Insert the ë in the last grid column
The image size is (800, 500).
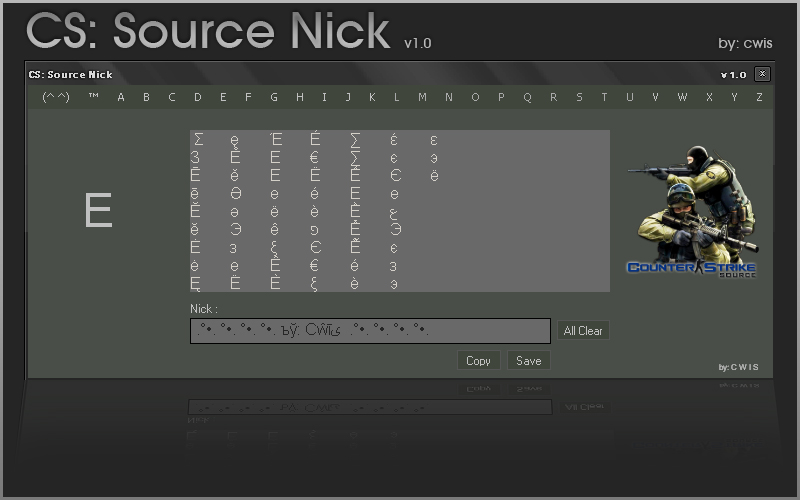point(434,176)
